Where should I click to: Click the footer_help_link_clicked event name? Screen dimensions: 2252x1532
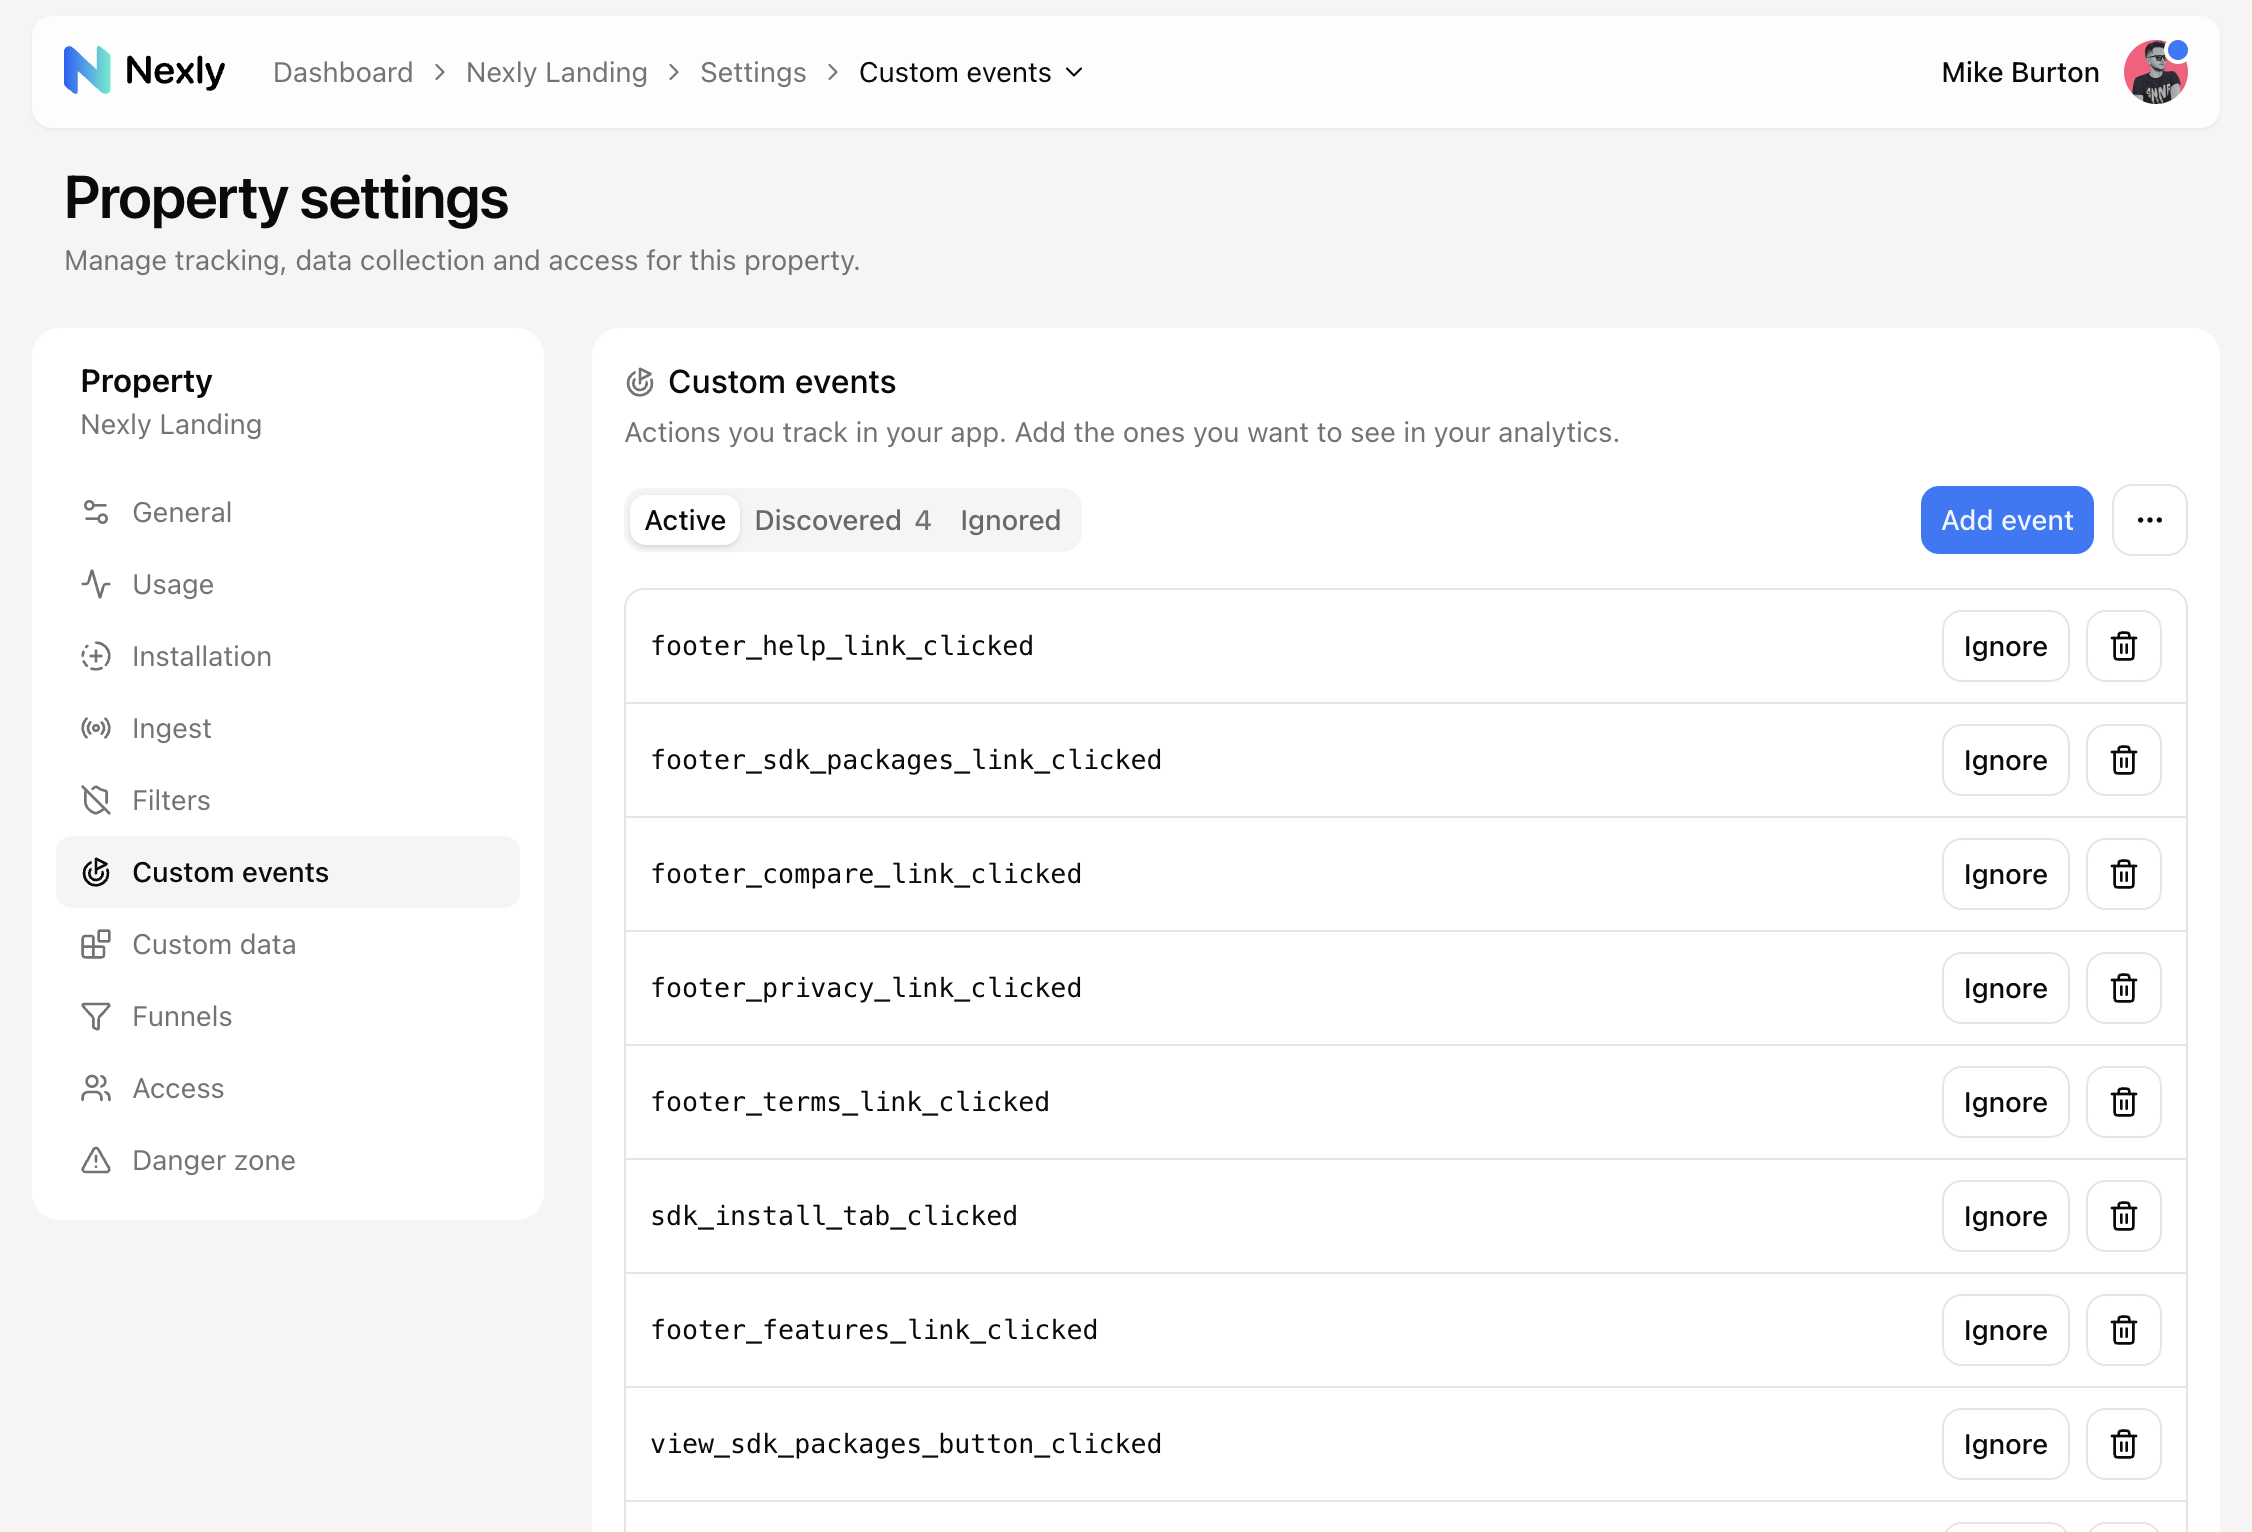tap(842, 646)
